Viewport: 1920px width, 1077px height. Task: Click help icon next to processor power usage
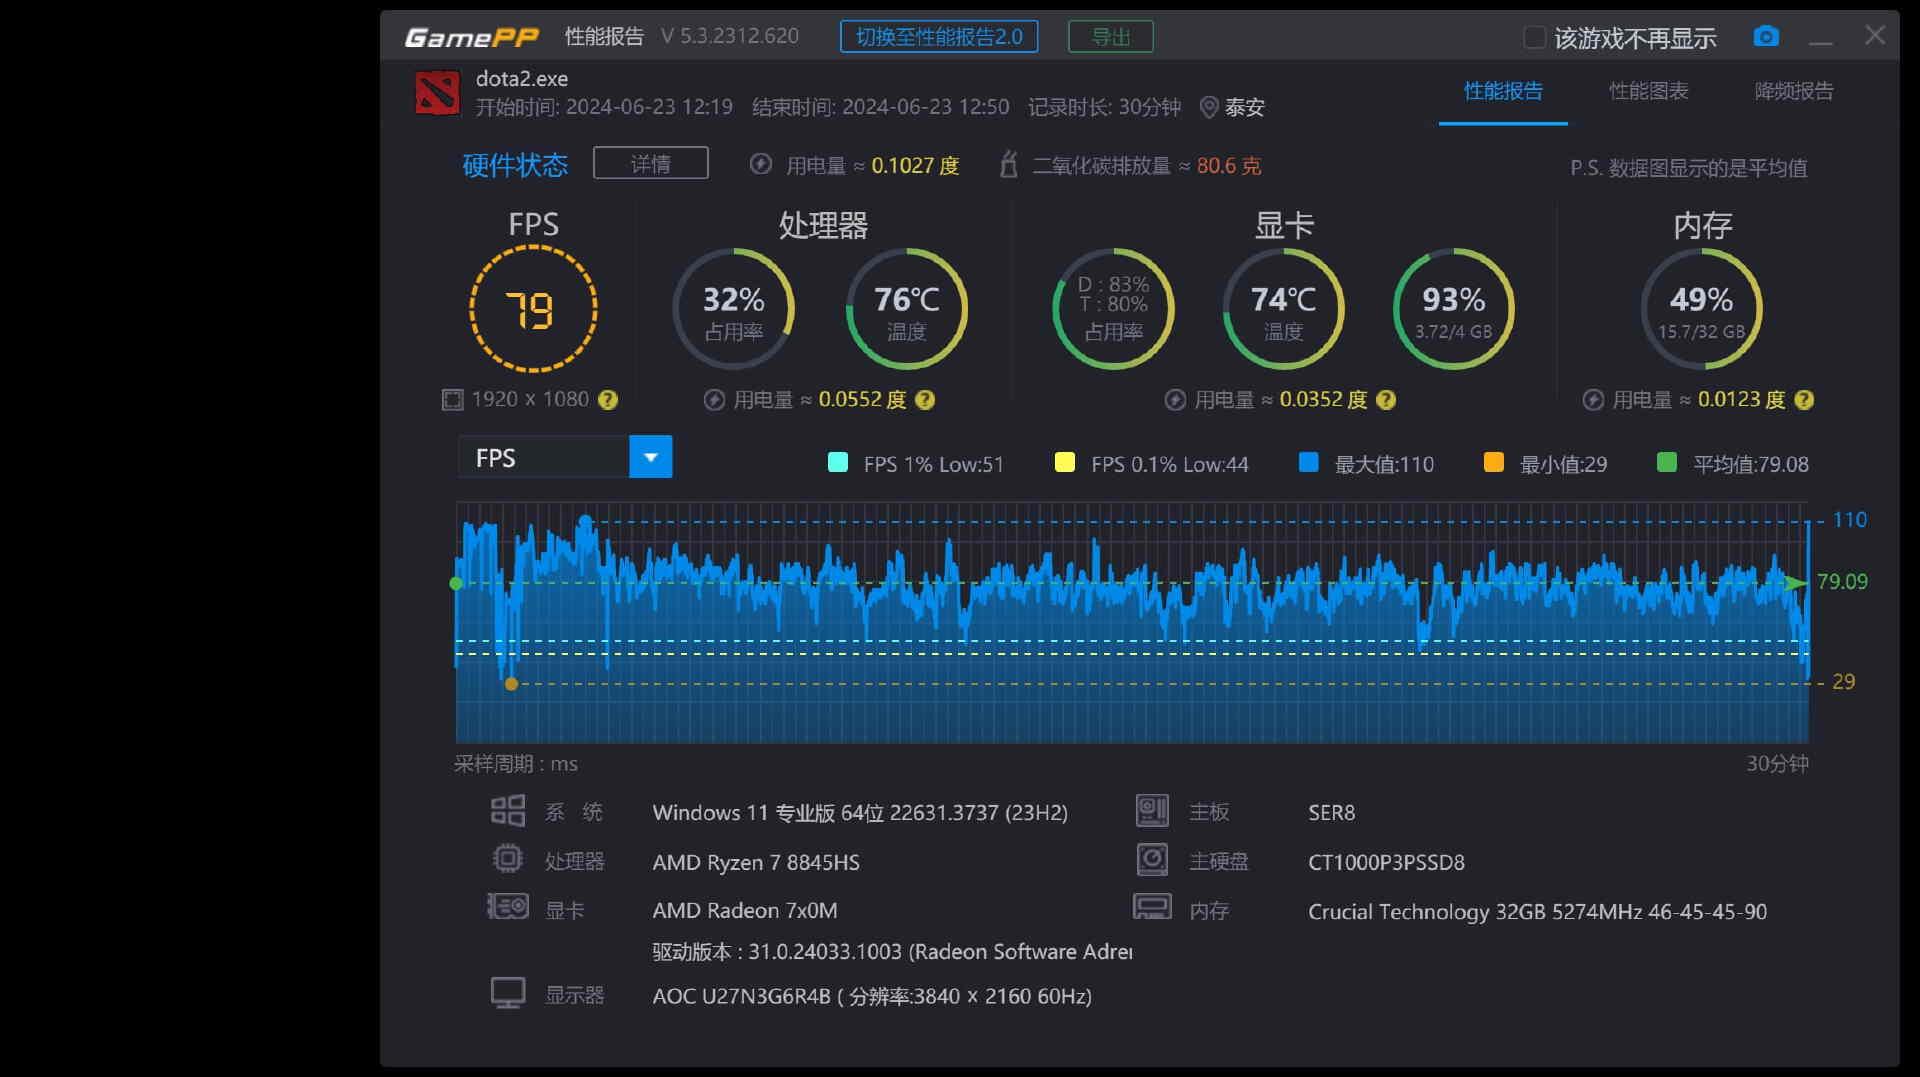(925, 400)
